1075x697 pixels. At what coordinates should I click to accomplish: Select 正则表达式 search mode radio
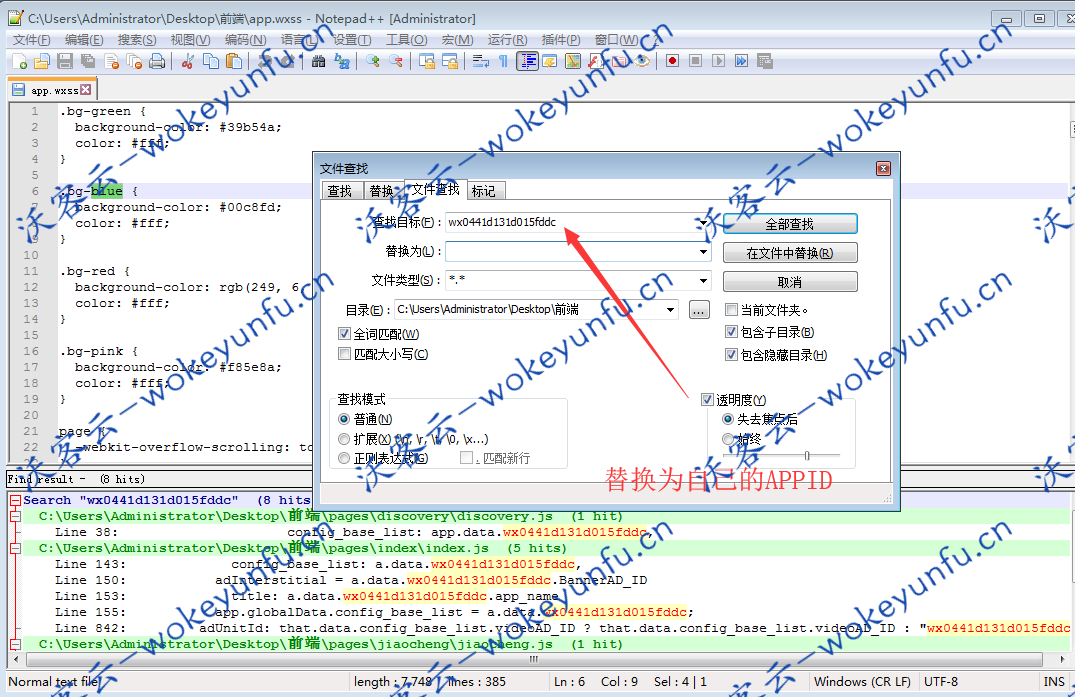[x=344, y=458]
